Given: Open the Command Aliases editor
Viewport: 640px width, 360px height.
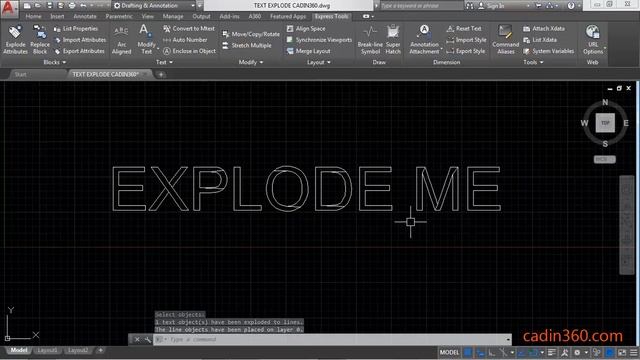Looking at the screenshot, I should tap(505, 40).
